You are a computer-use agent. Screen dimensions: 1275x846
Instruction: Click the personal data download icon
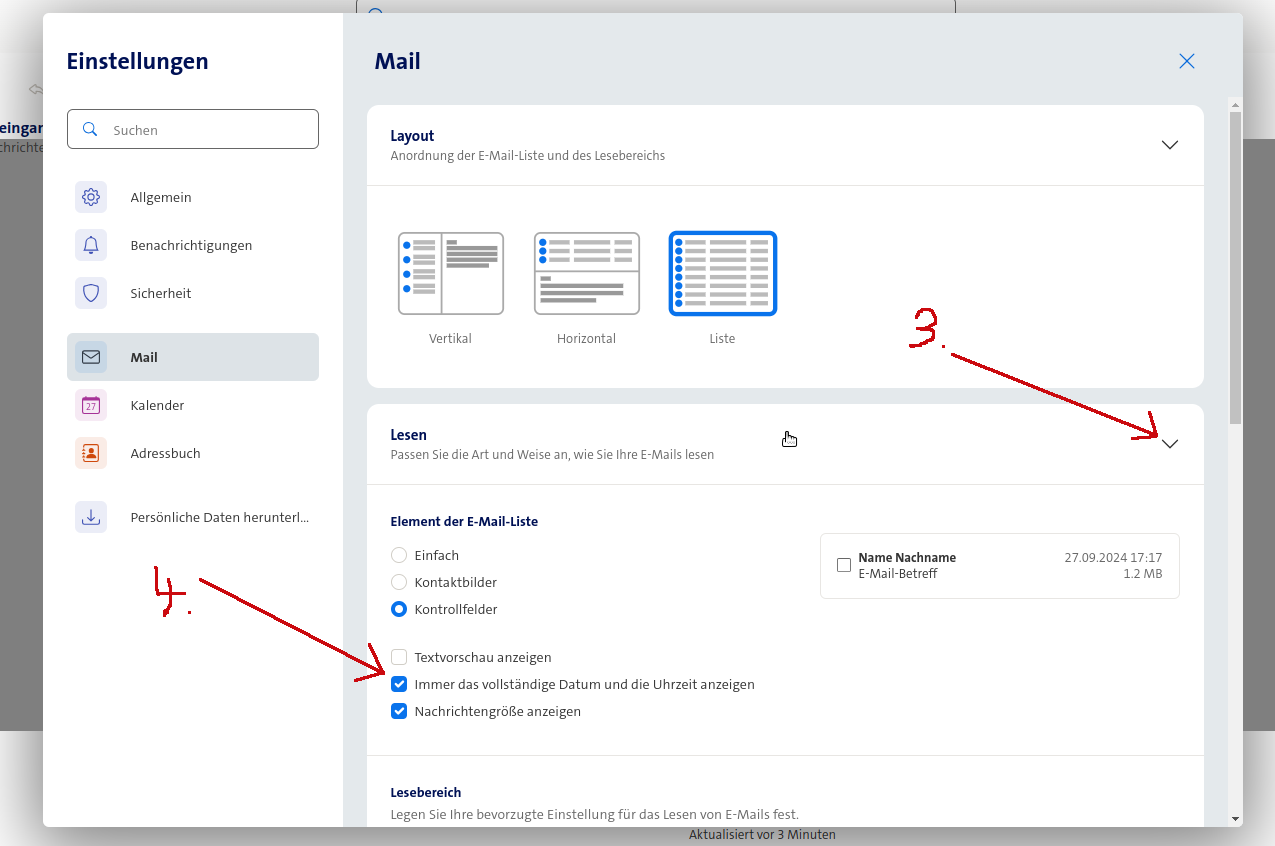pos(91,517)
